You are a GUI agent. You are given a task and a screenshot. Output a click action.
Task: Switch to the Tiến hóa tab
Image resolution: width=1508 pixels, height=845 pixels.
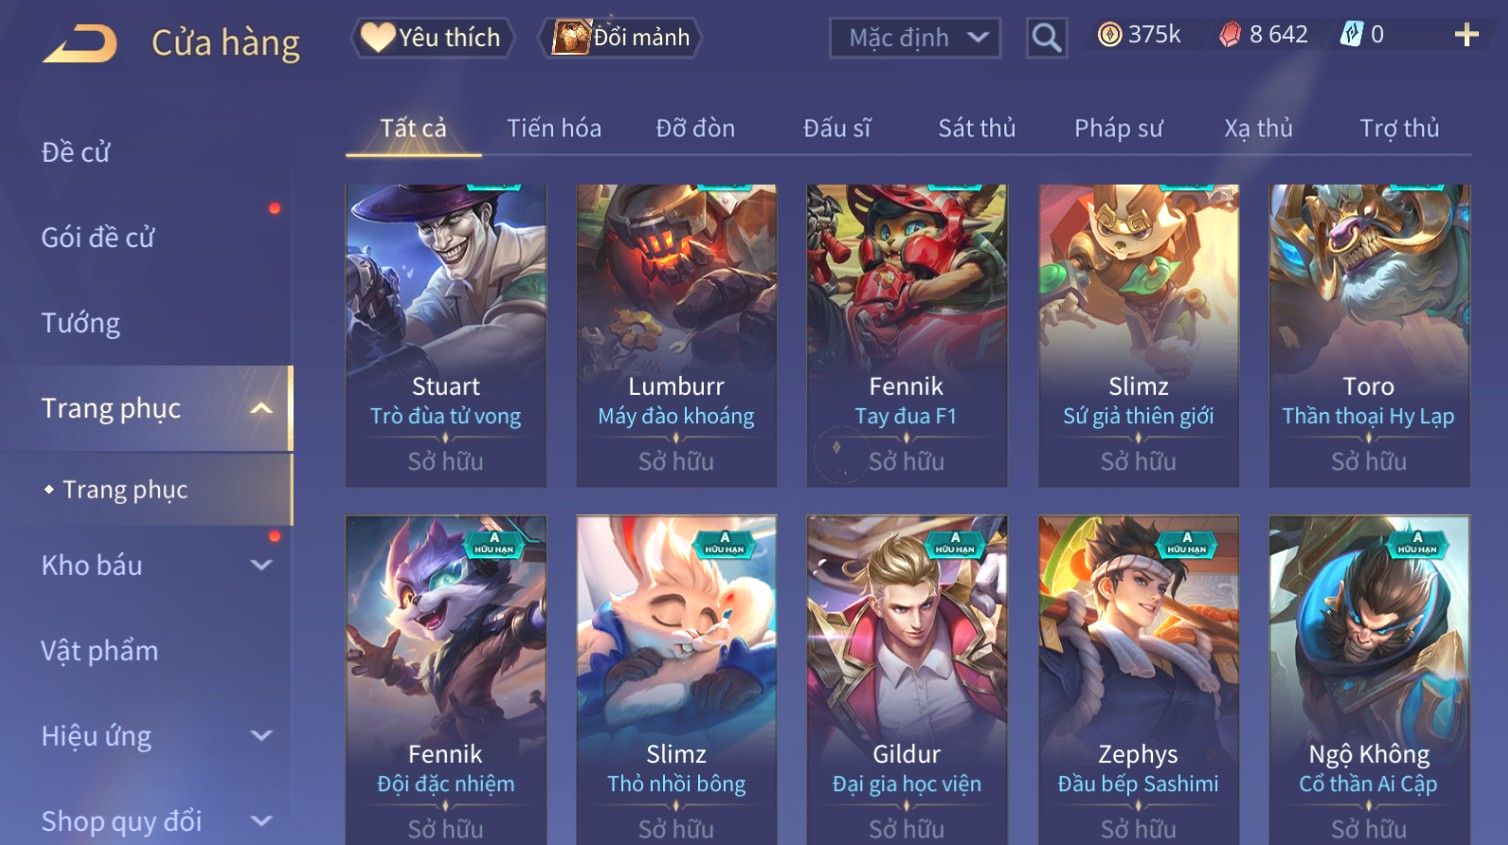554,128
